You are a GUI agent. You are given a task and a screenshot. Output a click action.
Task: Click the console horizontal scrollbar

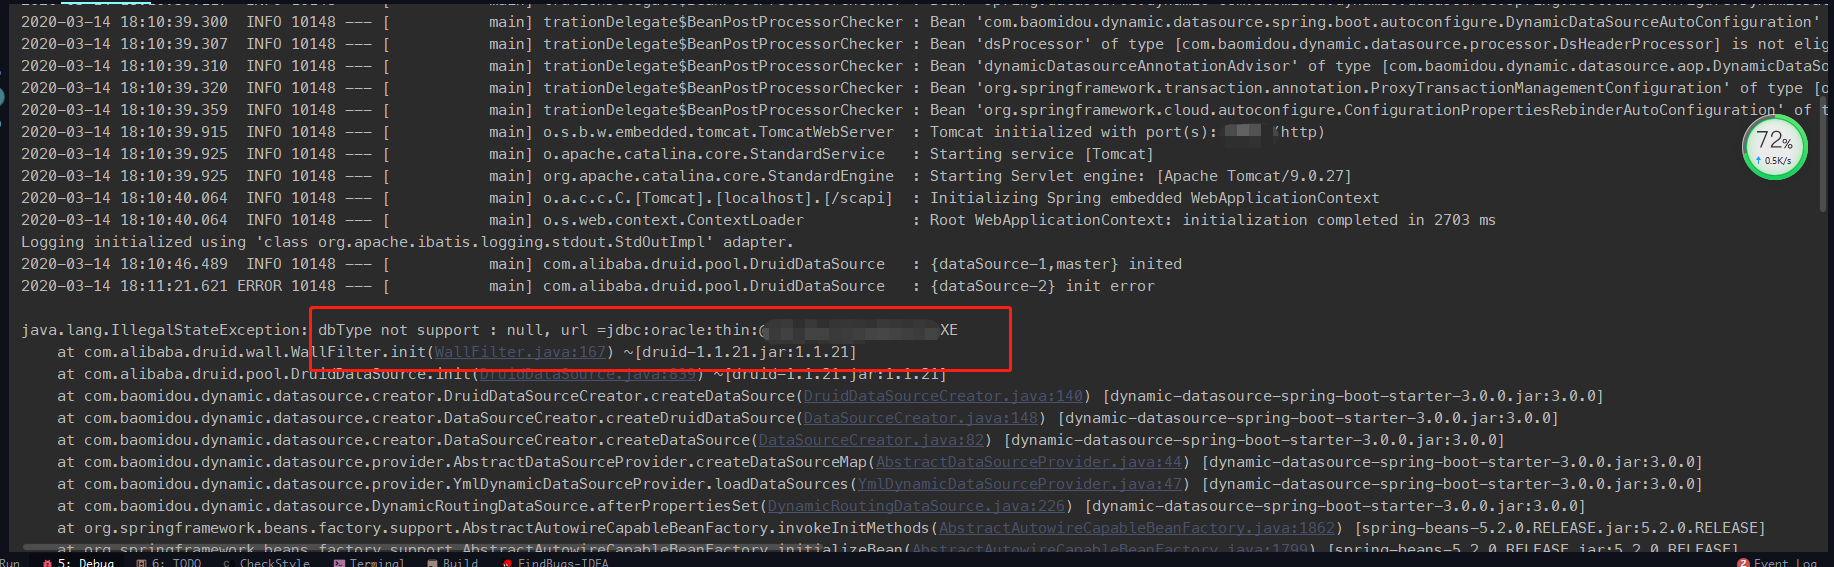[420, 547]
